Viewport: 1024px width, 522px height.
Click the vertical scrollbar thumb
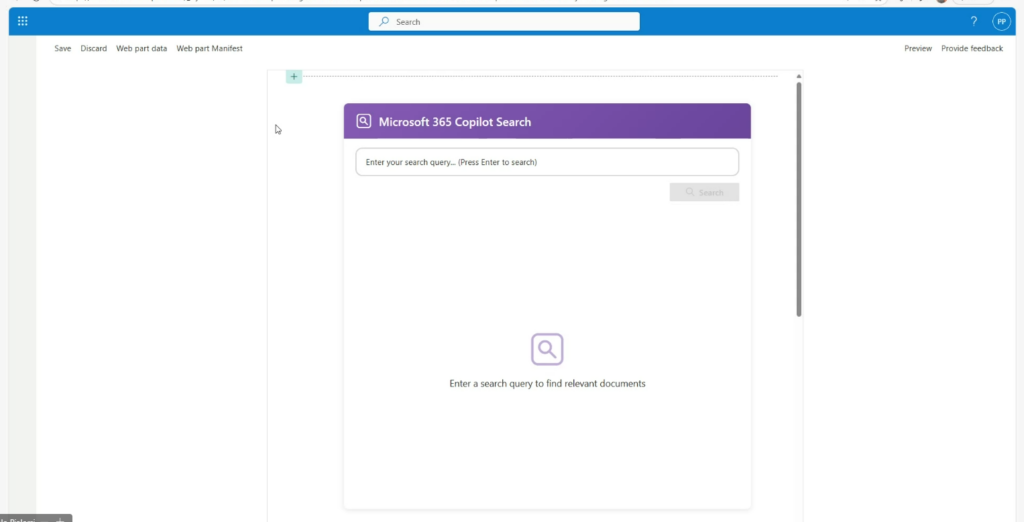point(799,199)
